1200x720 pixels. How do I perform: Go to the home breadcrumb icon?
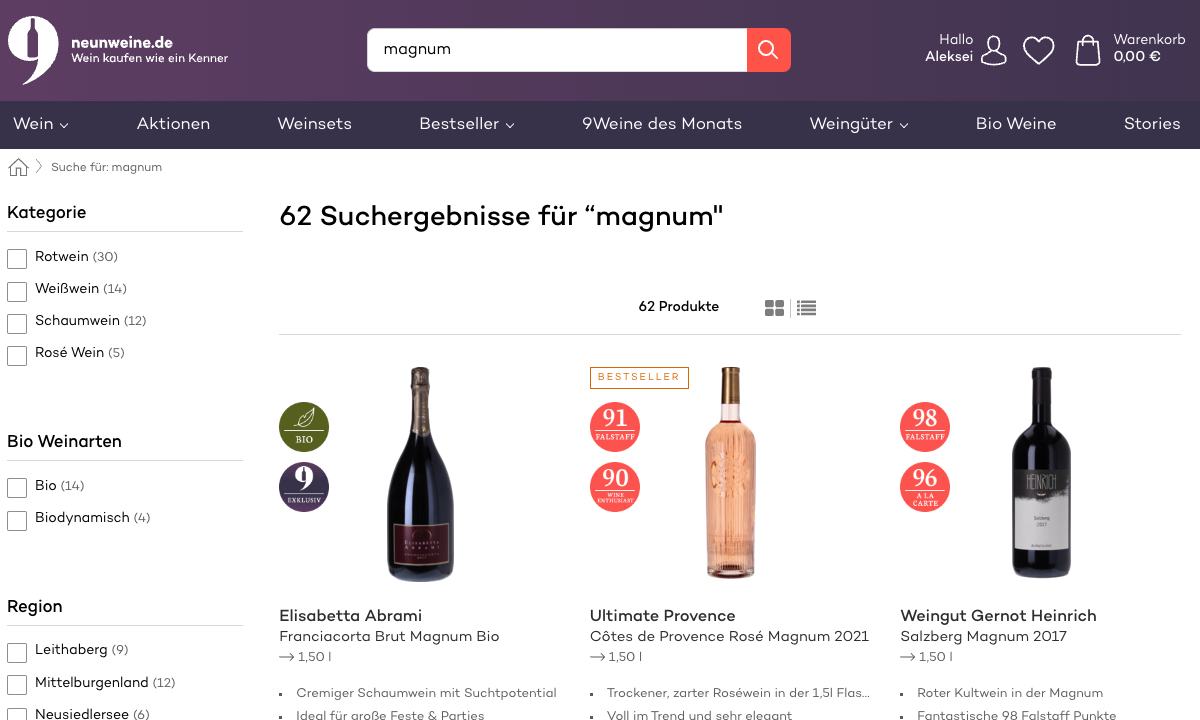point(18,167)
